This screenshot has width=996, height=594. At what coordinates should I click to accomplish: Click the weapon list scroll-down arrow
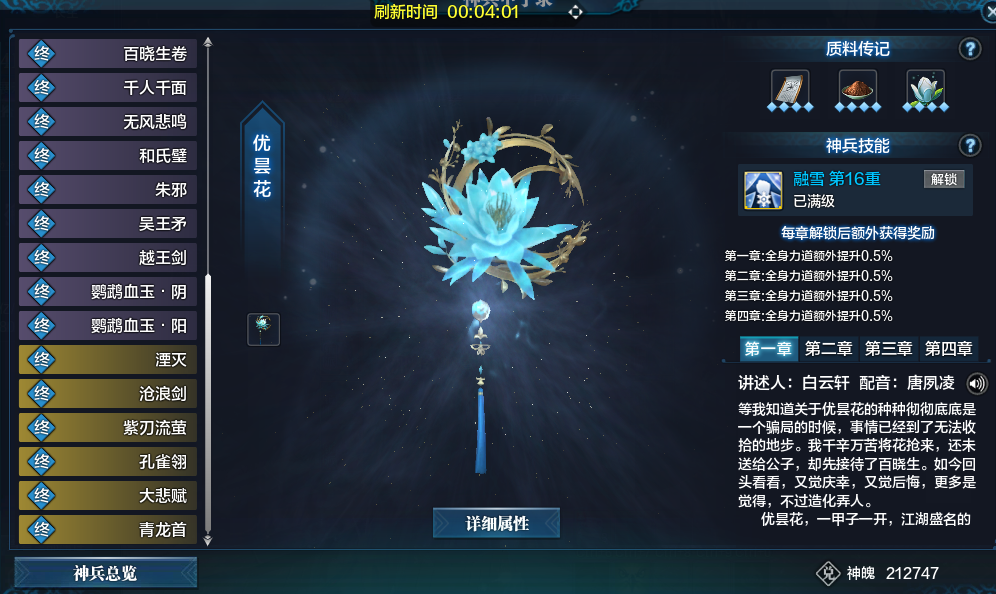coord(208,541)
